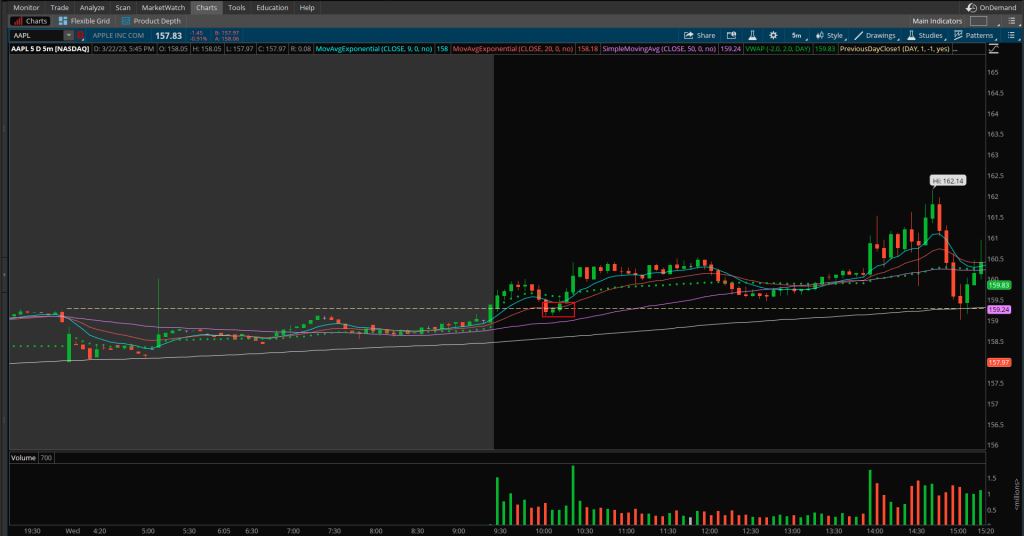1024x536 pixels.
Task: Click the flask icon beside Share
Action: pyautogui.click(x=752, y=35)
